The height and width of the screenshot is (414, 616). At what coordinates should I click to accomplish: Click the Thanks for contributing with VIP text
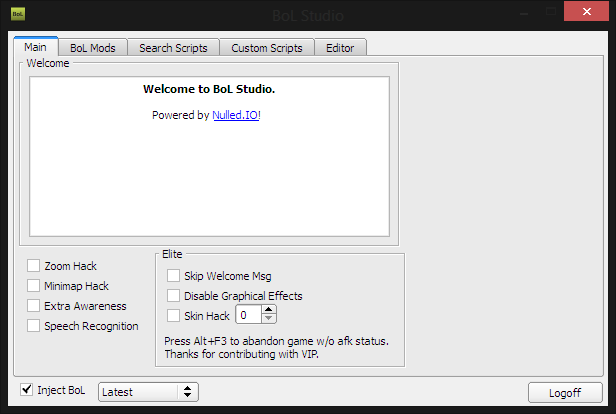tap(242, 354)
